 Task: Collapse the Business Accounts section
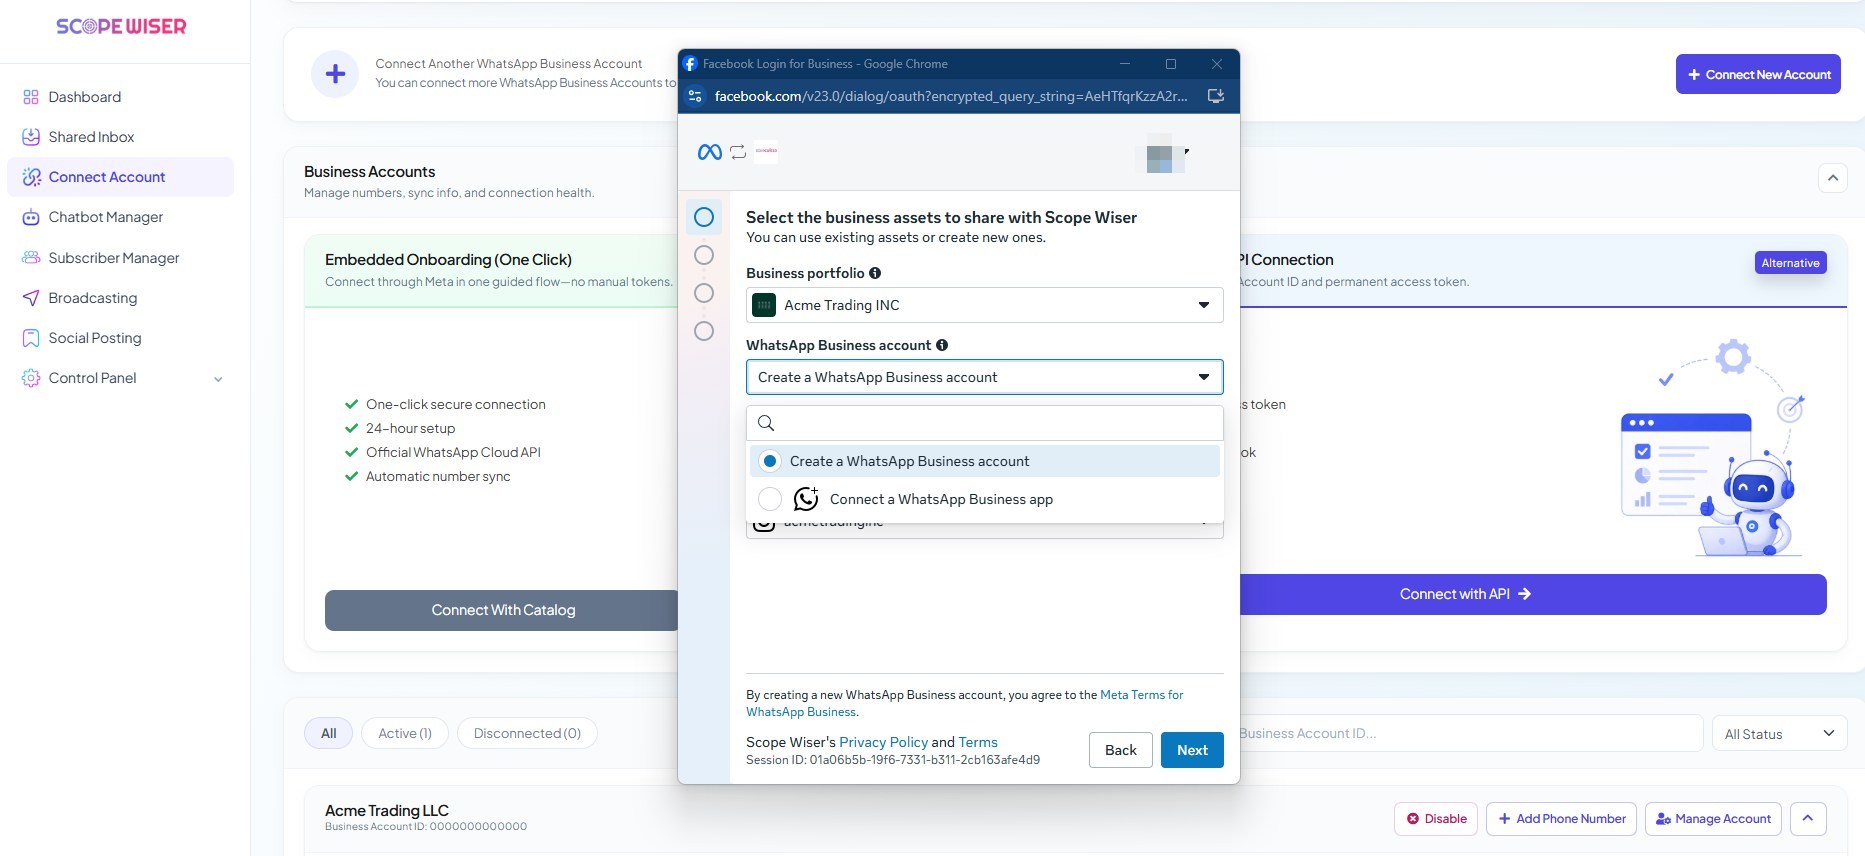click(1832, 178)
